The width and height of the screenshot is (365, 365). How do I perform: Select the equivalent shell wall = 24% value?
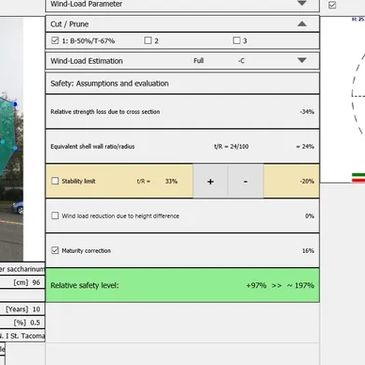coord(305,146)
